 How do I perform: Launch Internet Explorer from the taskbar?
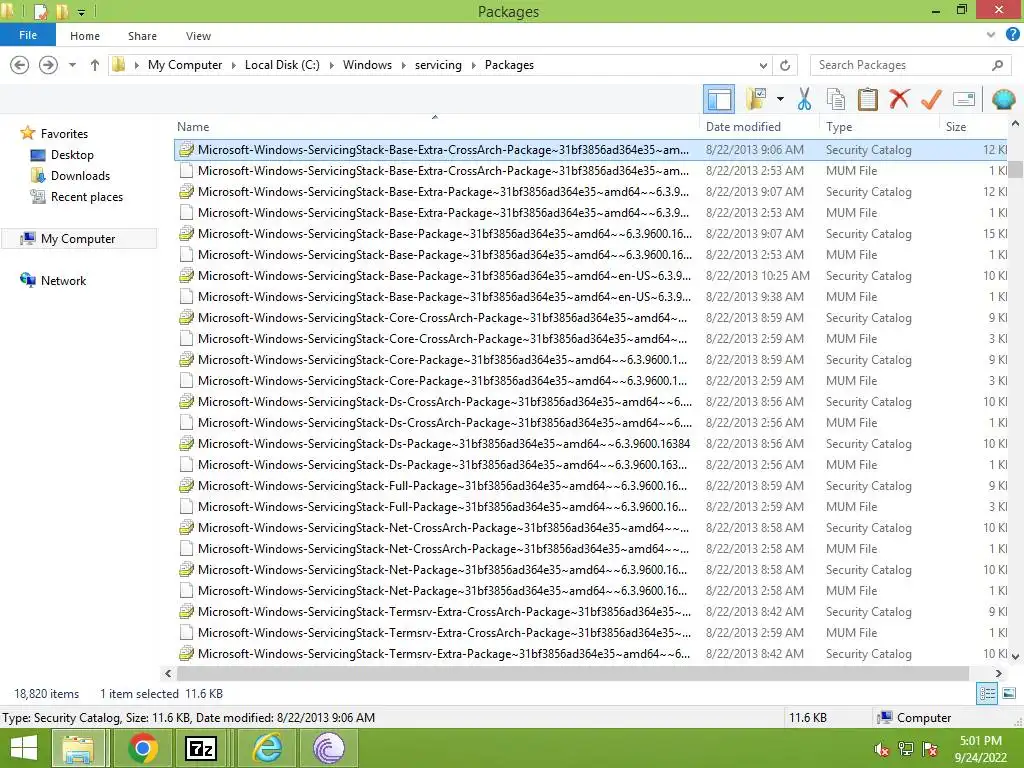(x=268, y=748)
